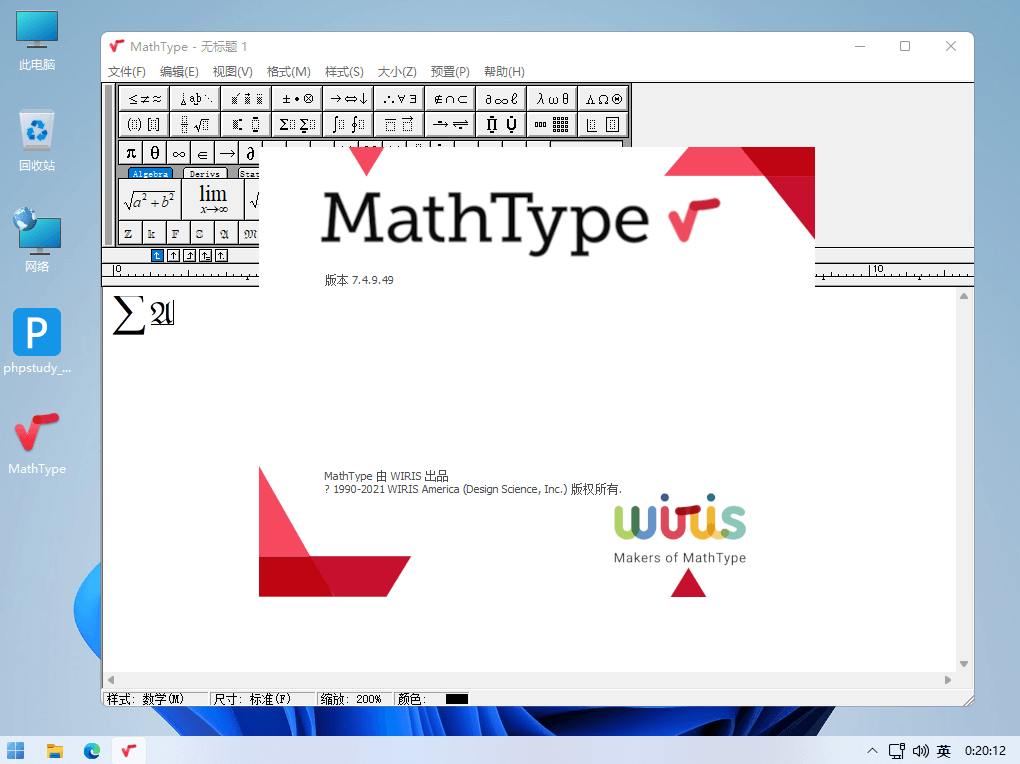Click the 样式: 数学 status bar field
1020x764 pixels.
156,699
